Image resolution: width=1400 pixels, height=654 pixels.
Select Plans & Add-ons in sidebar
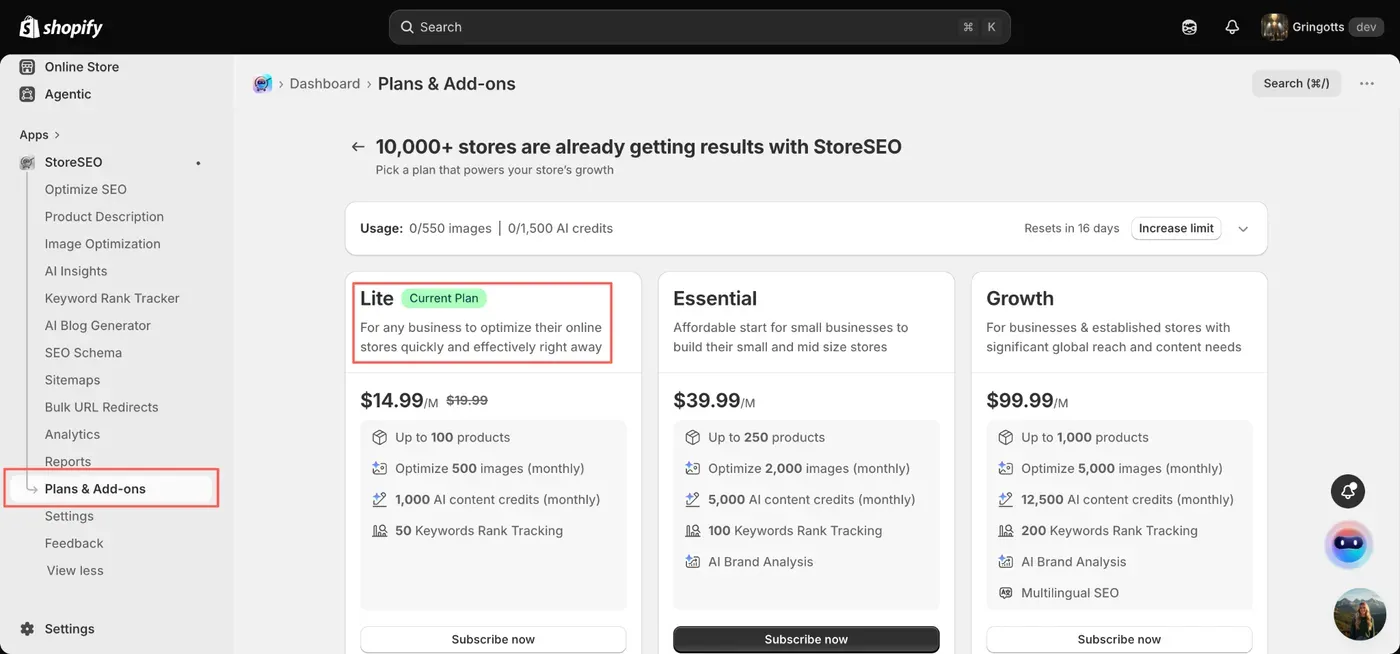point(95,489)
